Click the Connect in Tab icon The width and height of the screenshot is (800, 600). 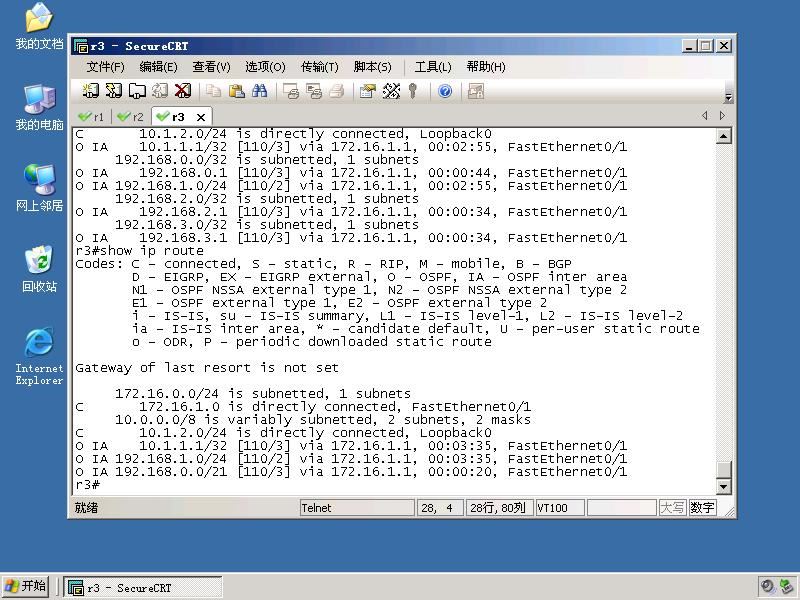point(137,91)
